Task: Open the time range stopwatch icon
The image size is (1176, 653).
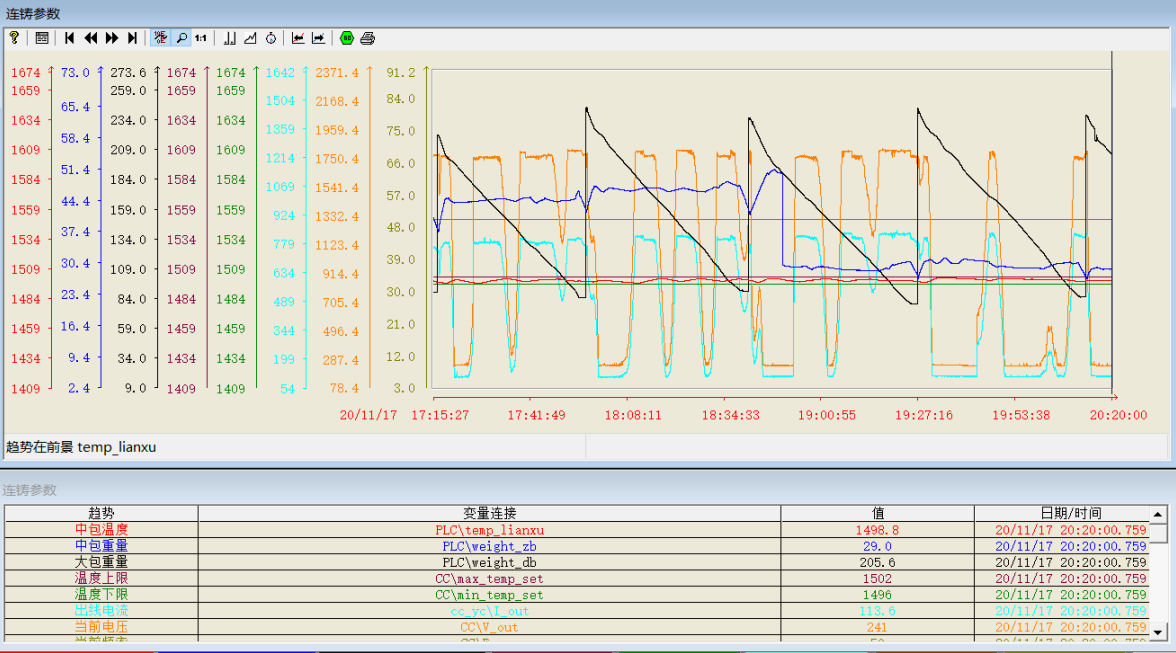Action: (271, 37)
